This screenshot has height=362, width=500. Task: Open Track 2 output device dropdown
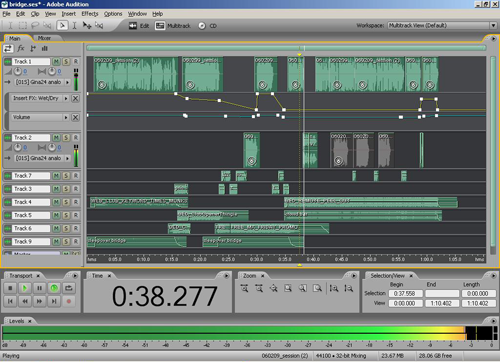pyautogui.click(x=68, y=158)
